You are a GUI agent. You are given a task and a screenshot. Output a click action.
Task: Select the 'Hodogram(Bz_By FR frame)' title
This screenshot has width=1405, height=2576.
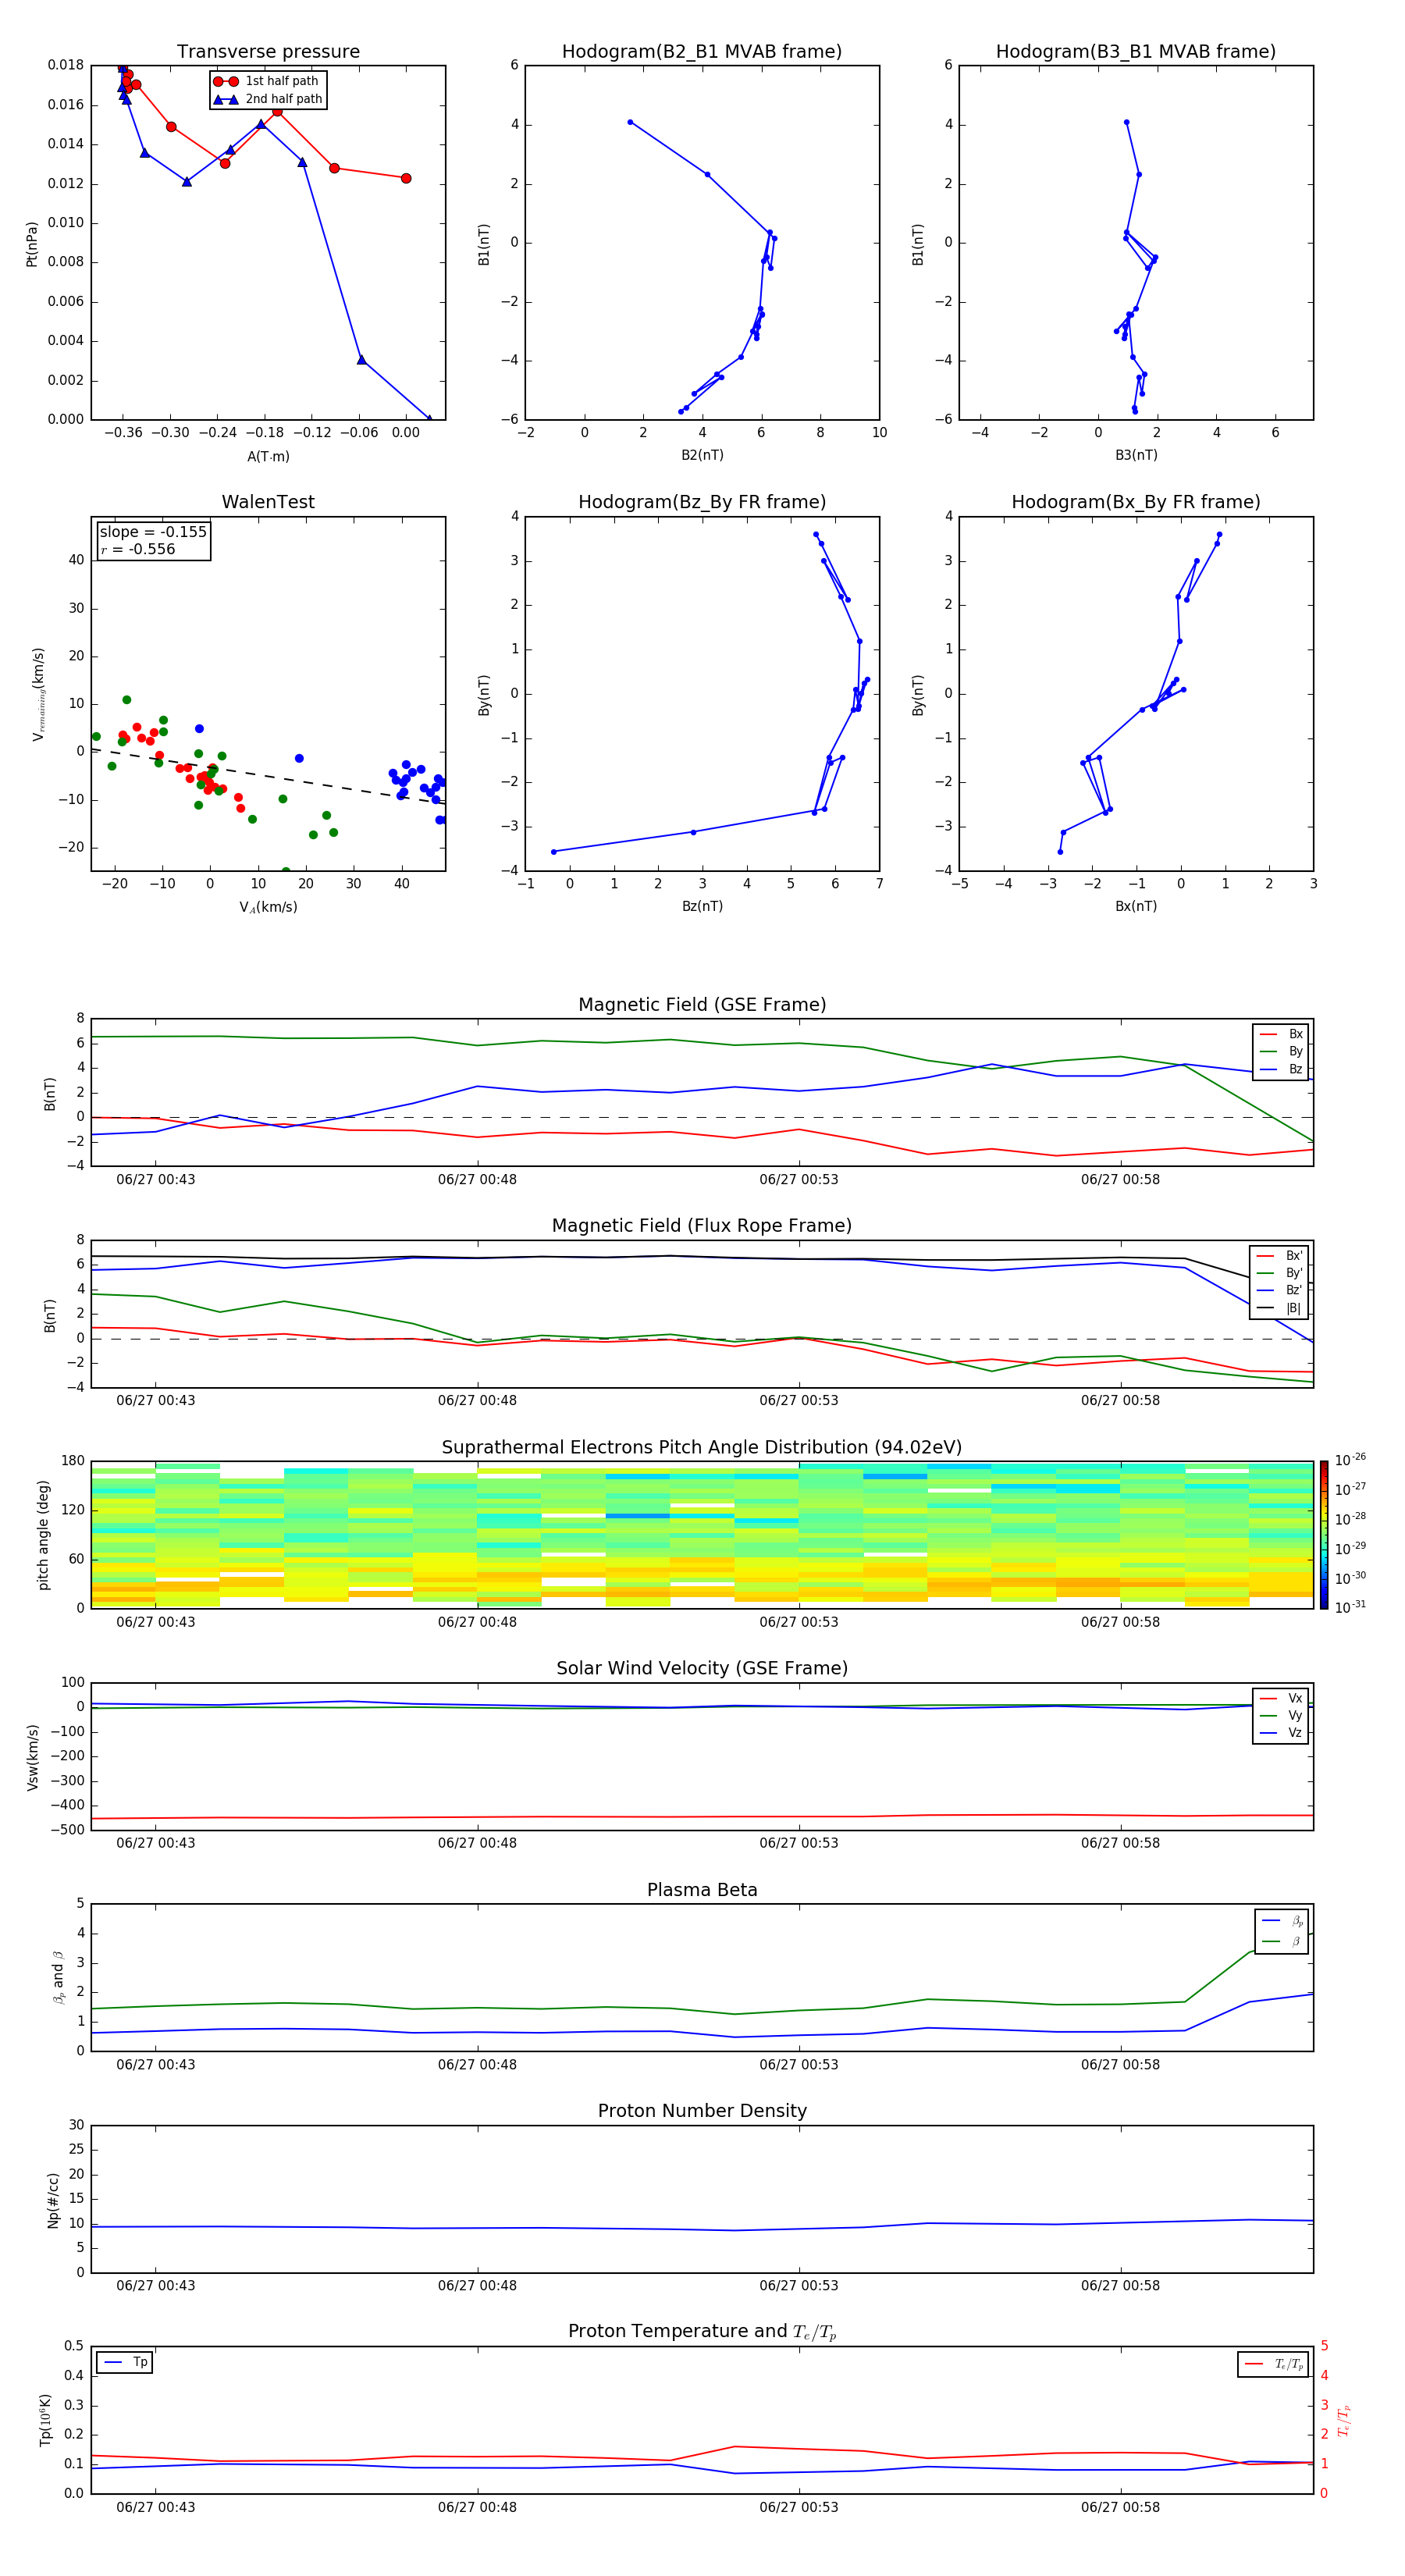pyautogui.click(x=702, y=502)
